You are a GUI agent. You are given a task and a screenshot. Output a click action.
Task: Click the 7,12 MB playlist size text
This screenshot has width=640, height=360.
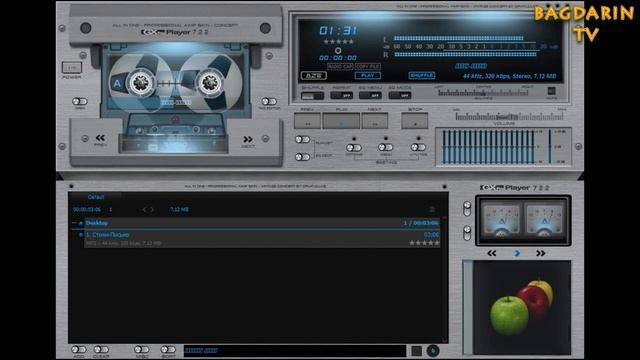click(179, 209)
